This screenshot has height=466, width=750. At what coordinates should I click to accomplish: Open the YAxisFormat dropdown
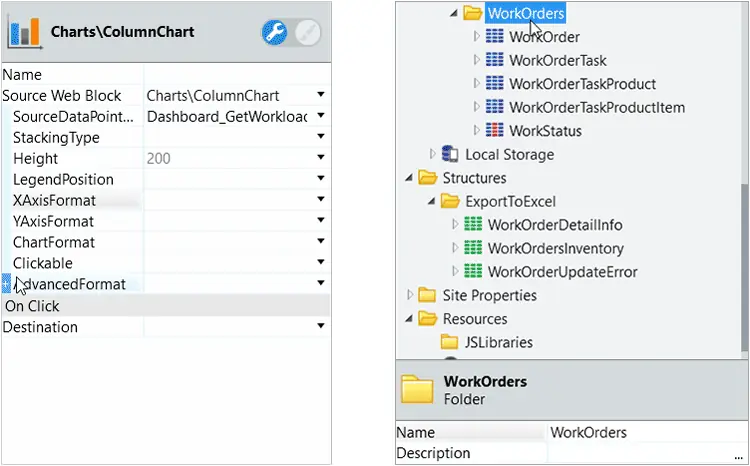pyautogui.click(x=321, y=220)
